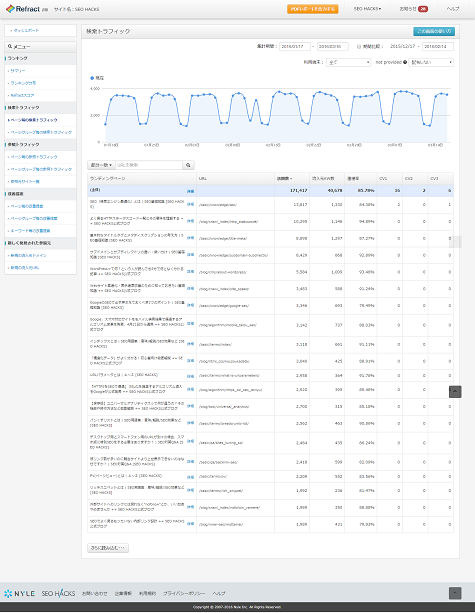The height and width of the screenshot is (613, 475).
Task: Open プライバシーポリシー in the footer
Action: 184,593
